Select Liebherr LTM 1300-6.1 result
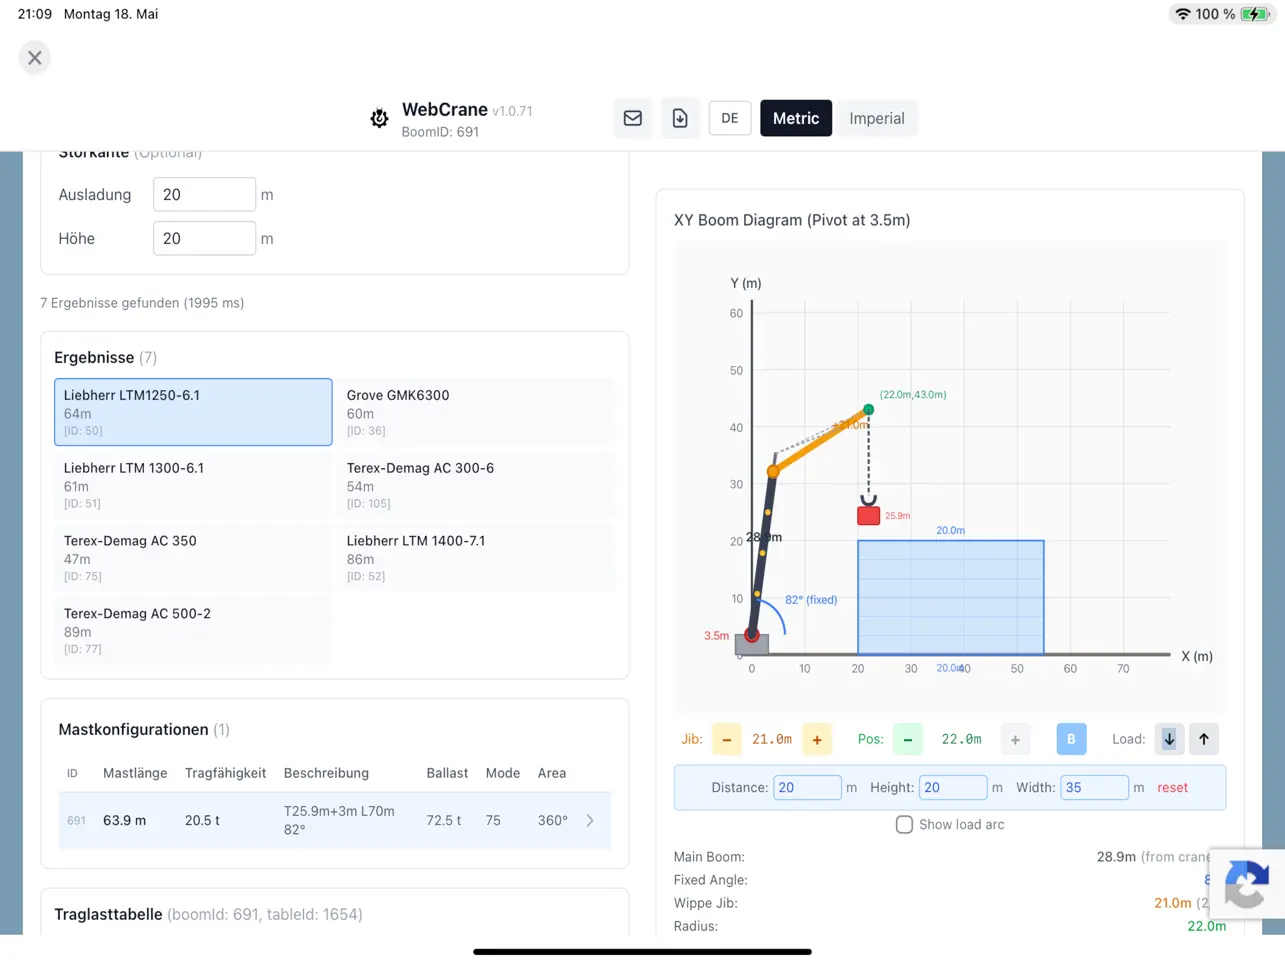The width and height of the screenshot is (1285, 964). tap(193, 485)
